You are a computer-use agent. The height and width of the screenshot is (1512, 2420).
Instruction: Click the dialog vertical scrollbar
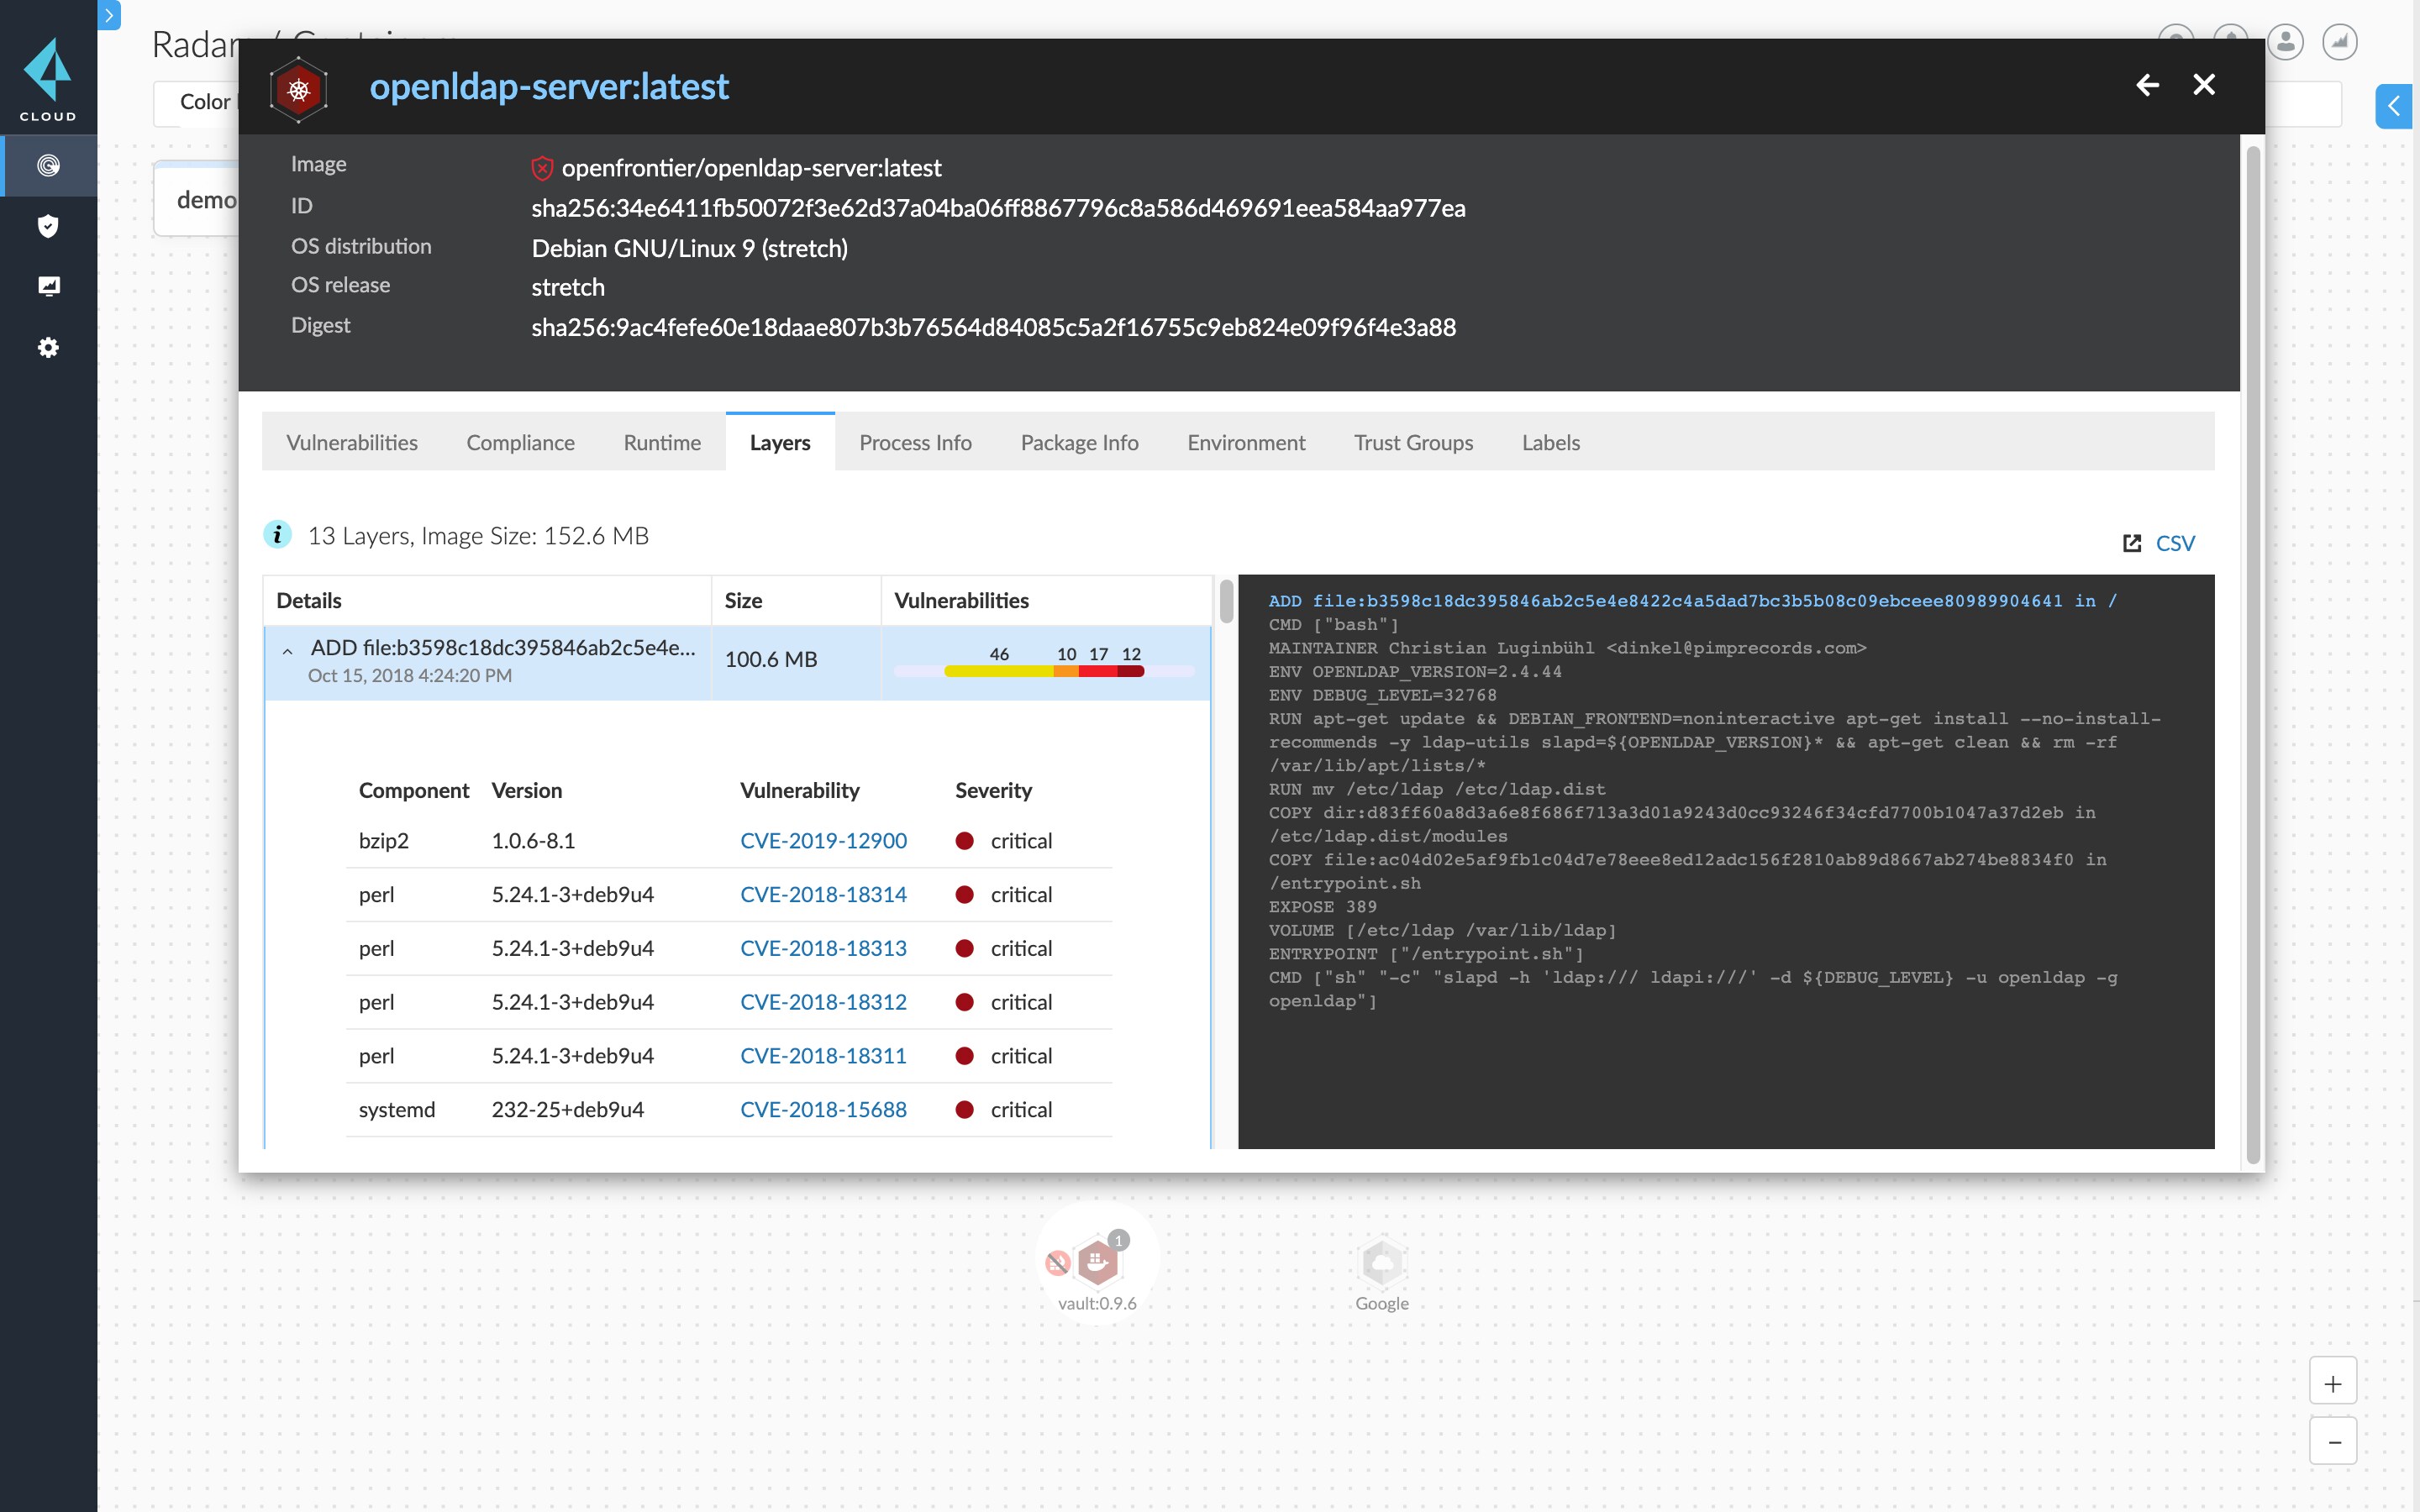click(x=2252, y=655)
